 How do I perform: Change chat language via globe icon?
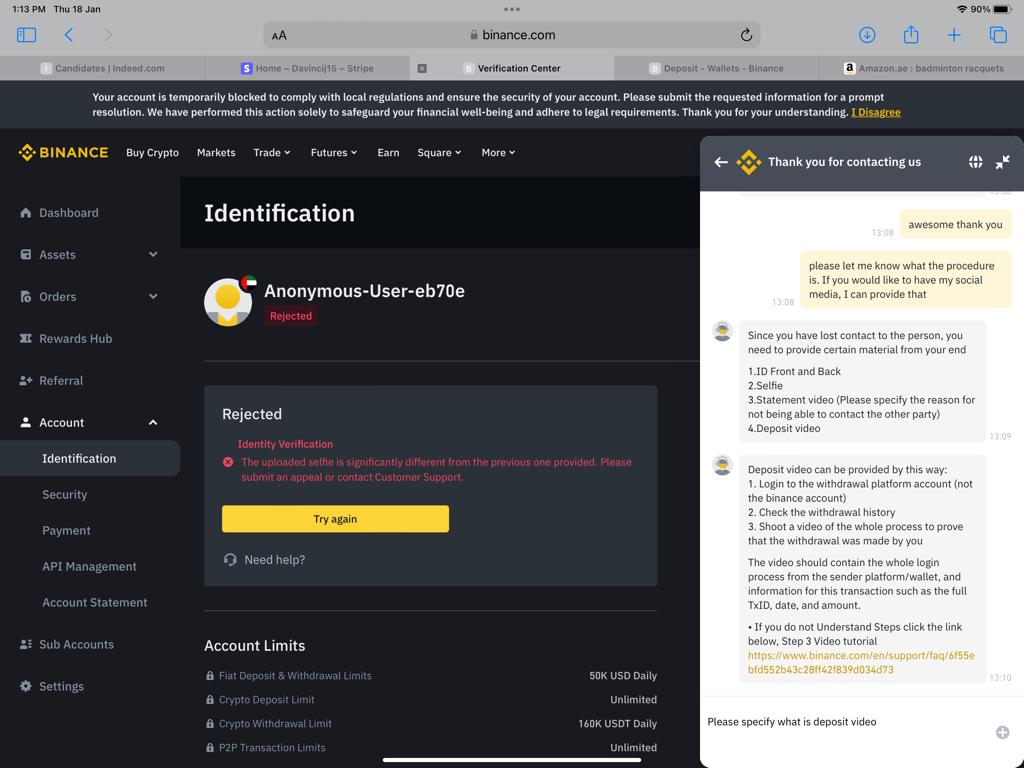[x=975, y=162]
